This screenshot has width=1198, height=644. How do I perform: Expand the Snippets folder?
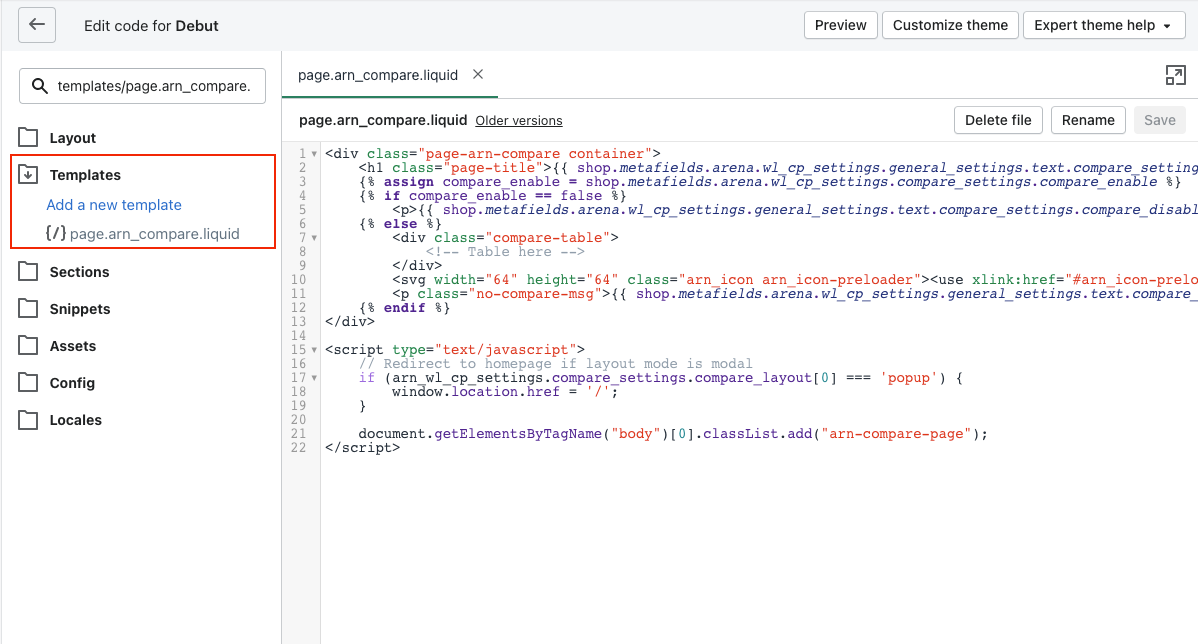pyautogui.click(x=79, y=309)
